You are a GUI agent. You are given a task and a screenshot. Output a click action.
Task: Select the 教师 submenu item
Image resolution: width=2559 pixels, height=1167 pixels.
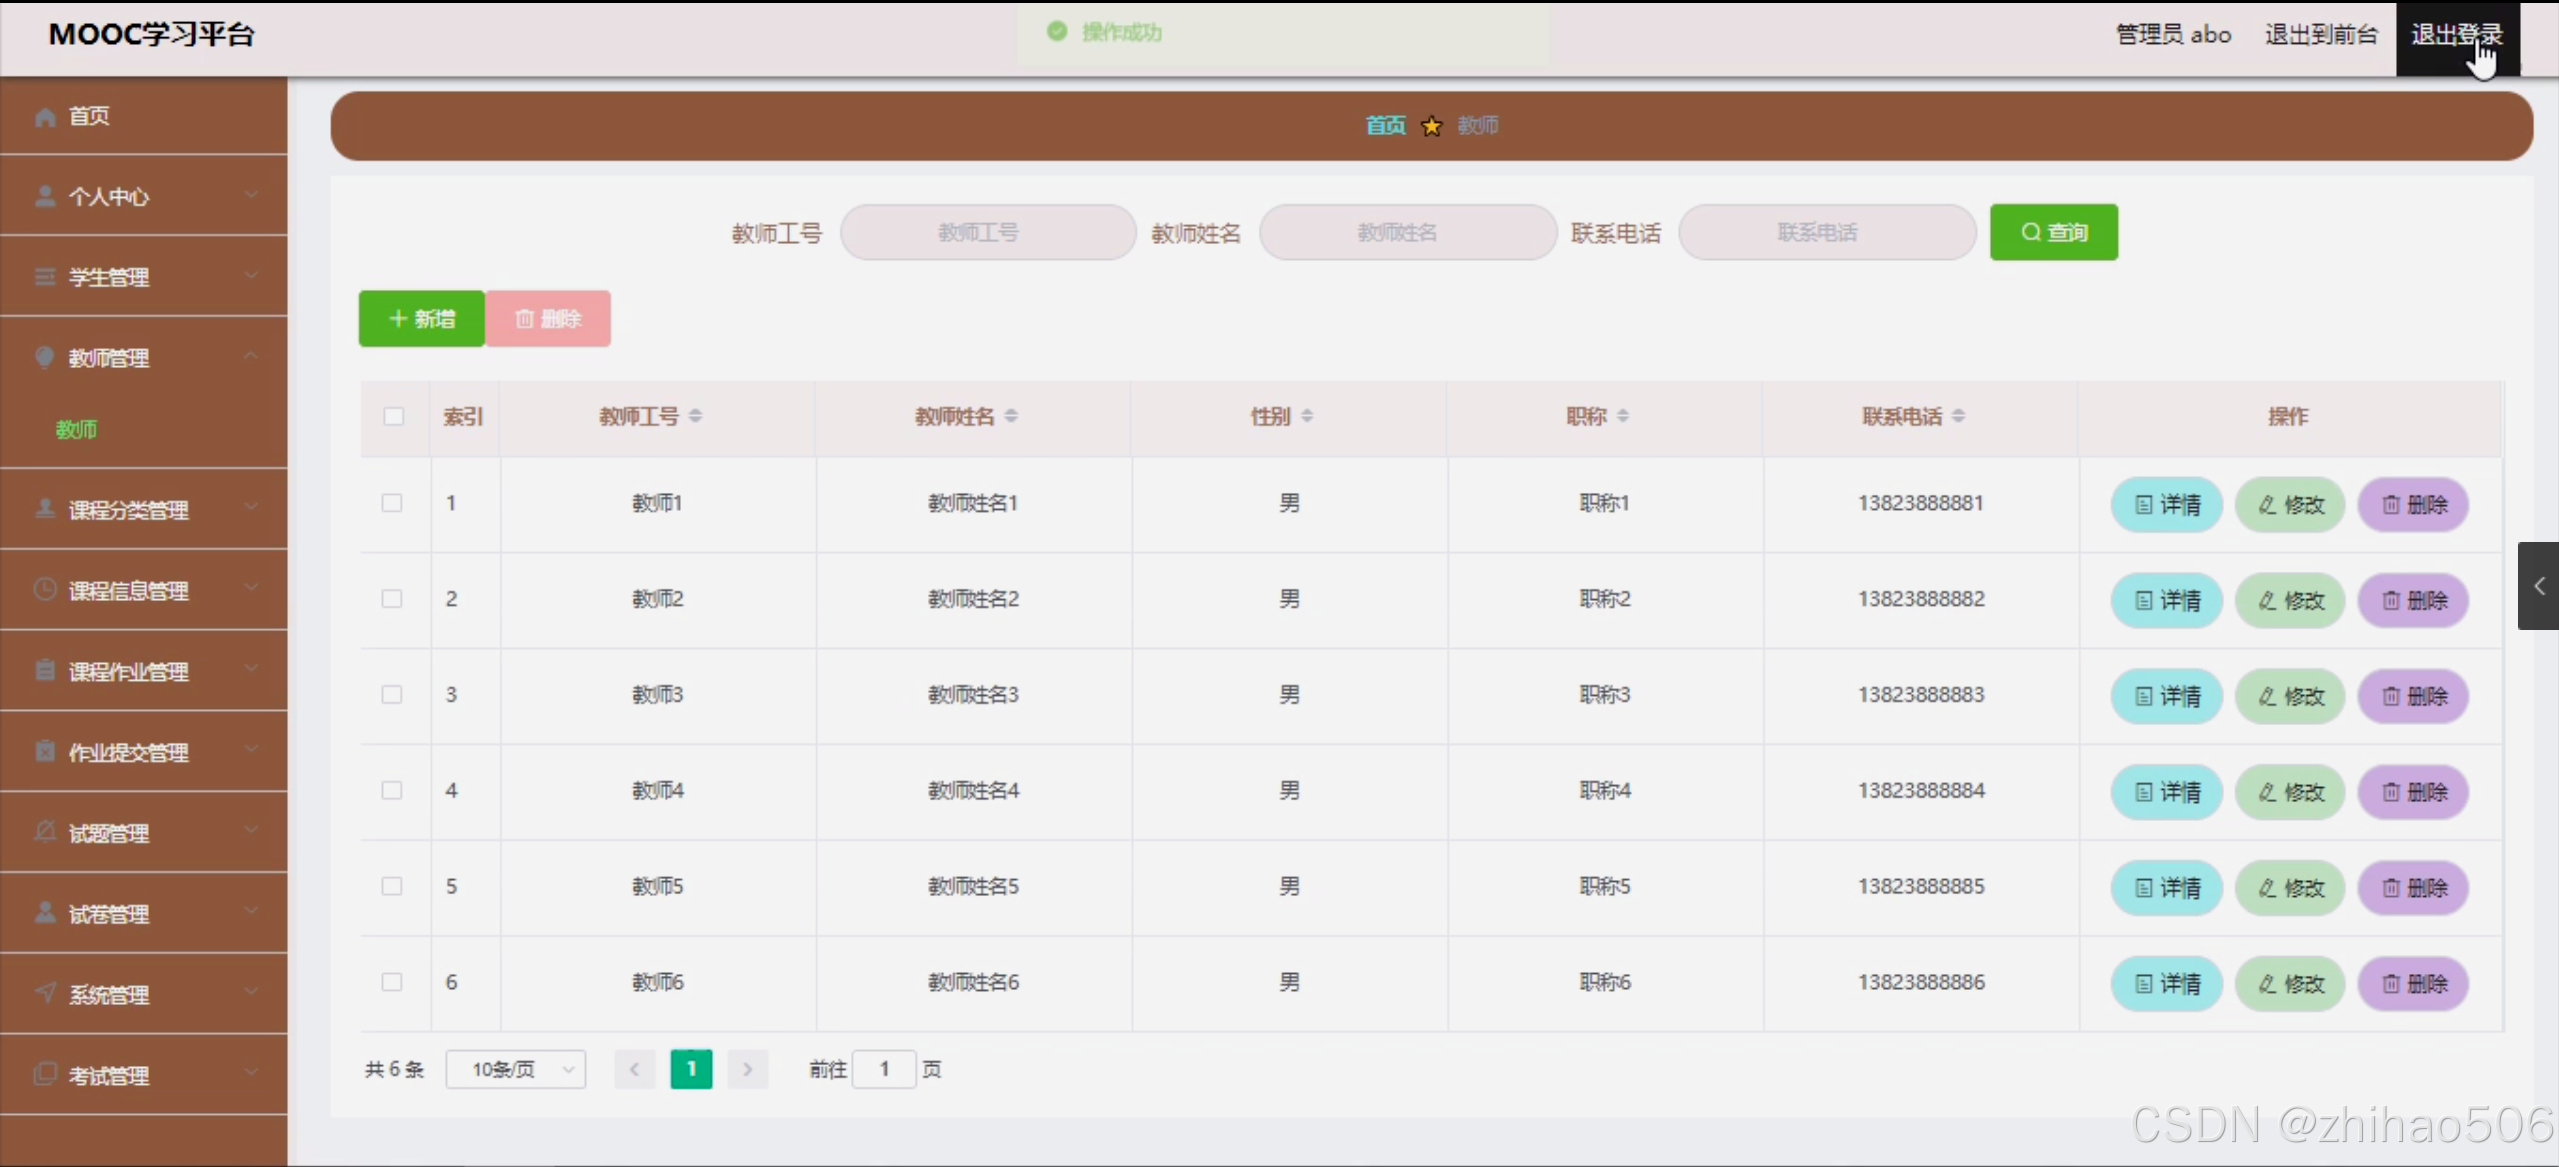point(76,430)
